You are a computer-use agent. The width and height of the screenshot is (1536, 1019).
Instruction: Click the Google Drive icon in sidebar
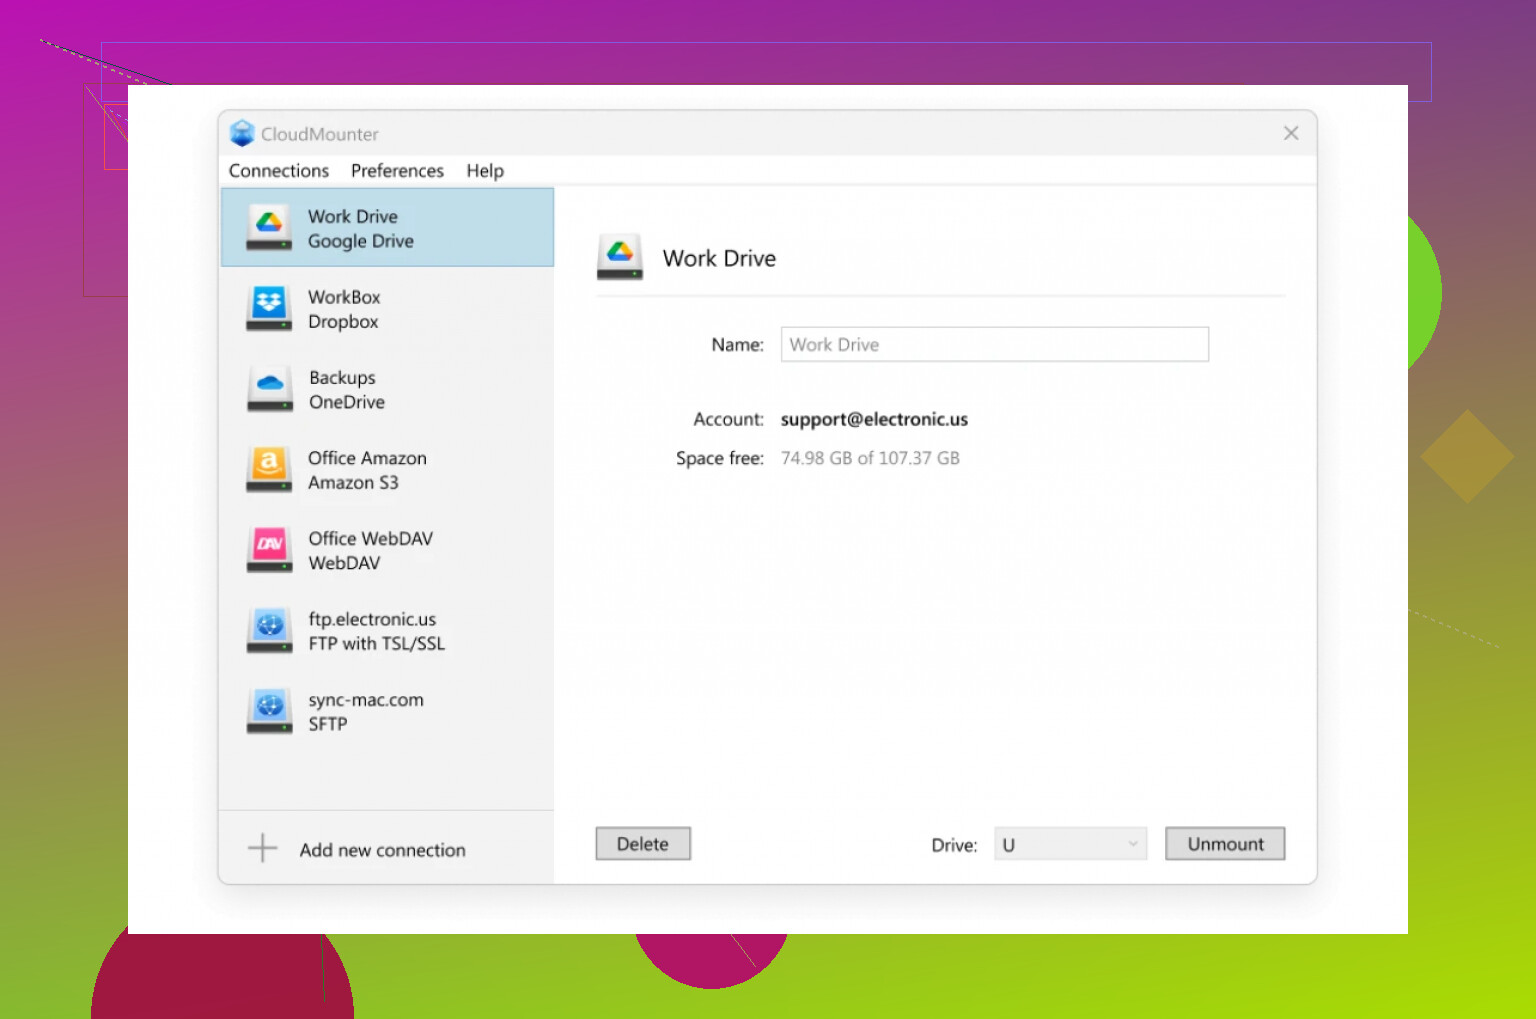pos(269,228)
